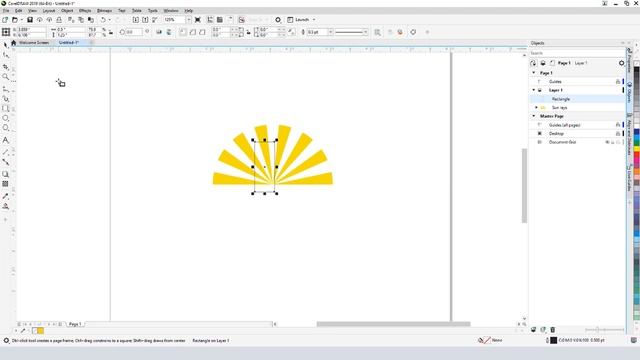Screen dimensions: 640x360
Task: Toggle lock on Desktop layer
Action: 618,133
